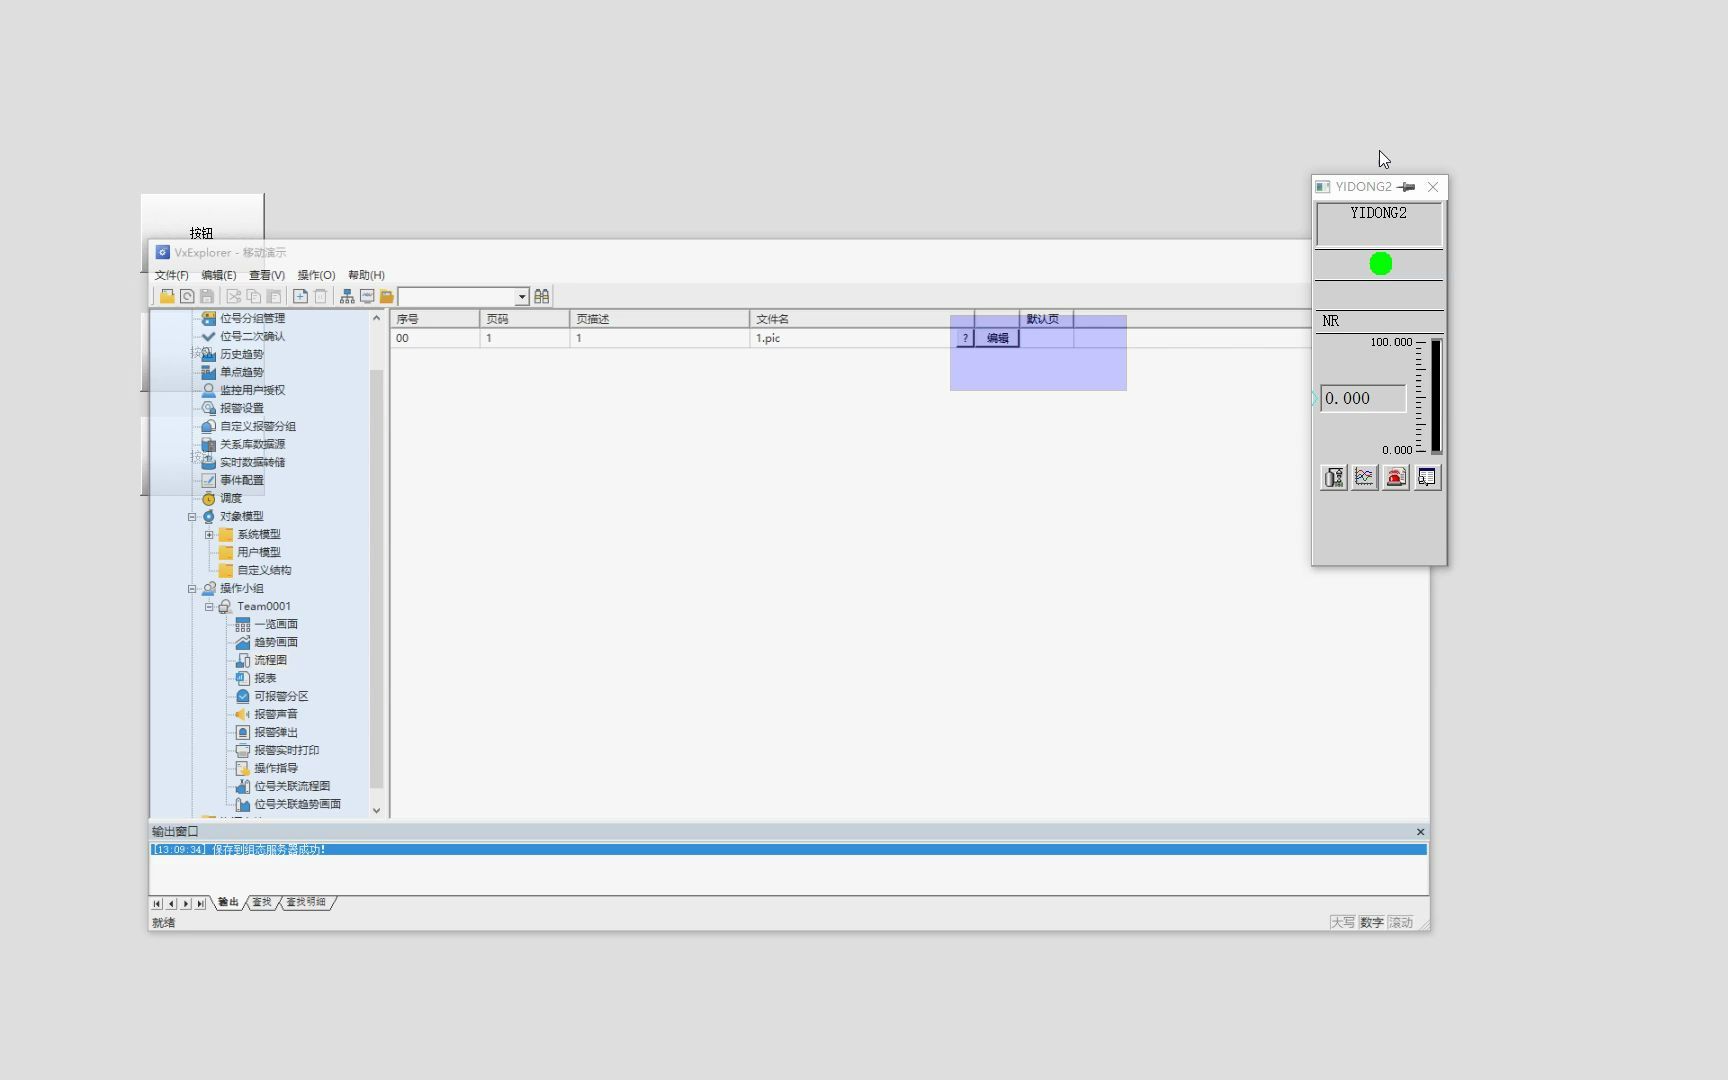Click the last-tab scroll arrow in output panel
Image resolution: width=1728 pixels, height=1080 pixels.
[x=201, y=903]
